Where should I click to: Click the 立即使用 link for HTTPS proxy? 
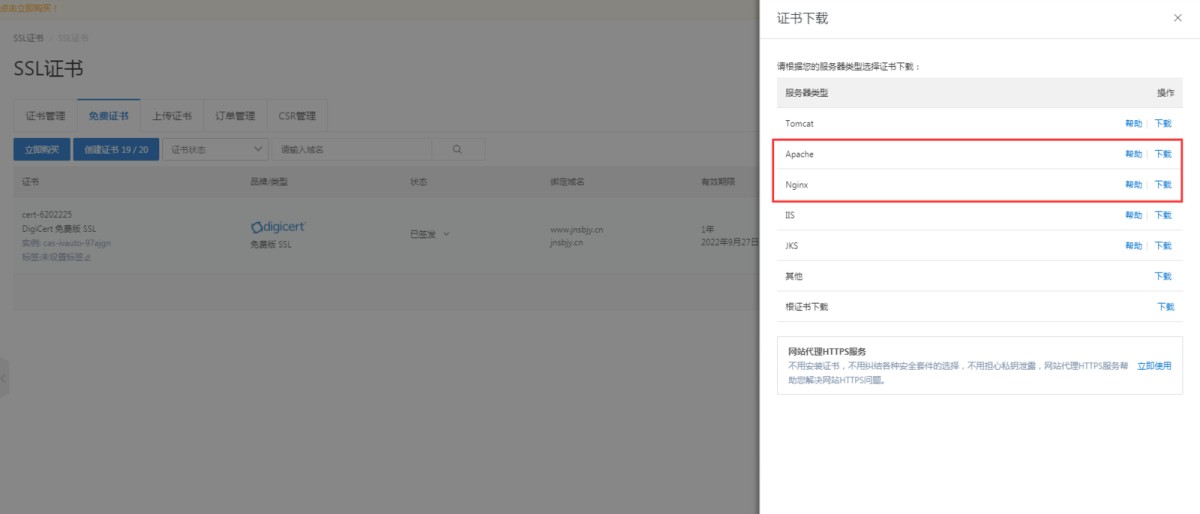coord(1153,366)
